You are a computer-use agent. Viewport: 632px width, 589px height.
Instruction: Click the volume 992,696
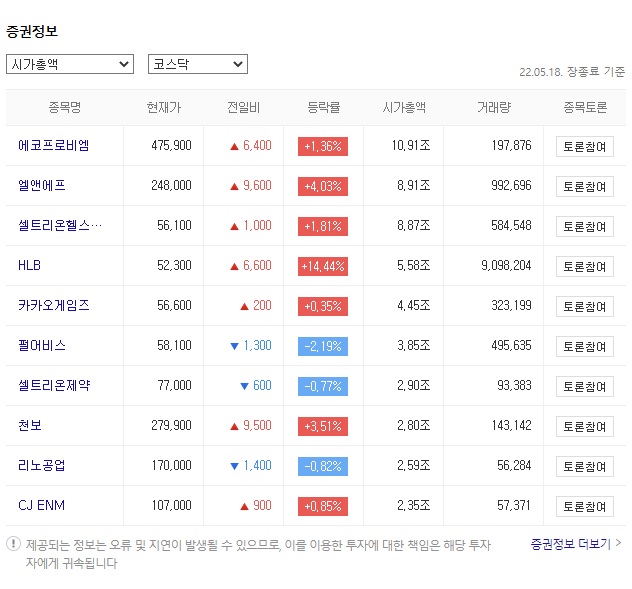click(511, 185)
